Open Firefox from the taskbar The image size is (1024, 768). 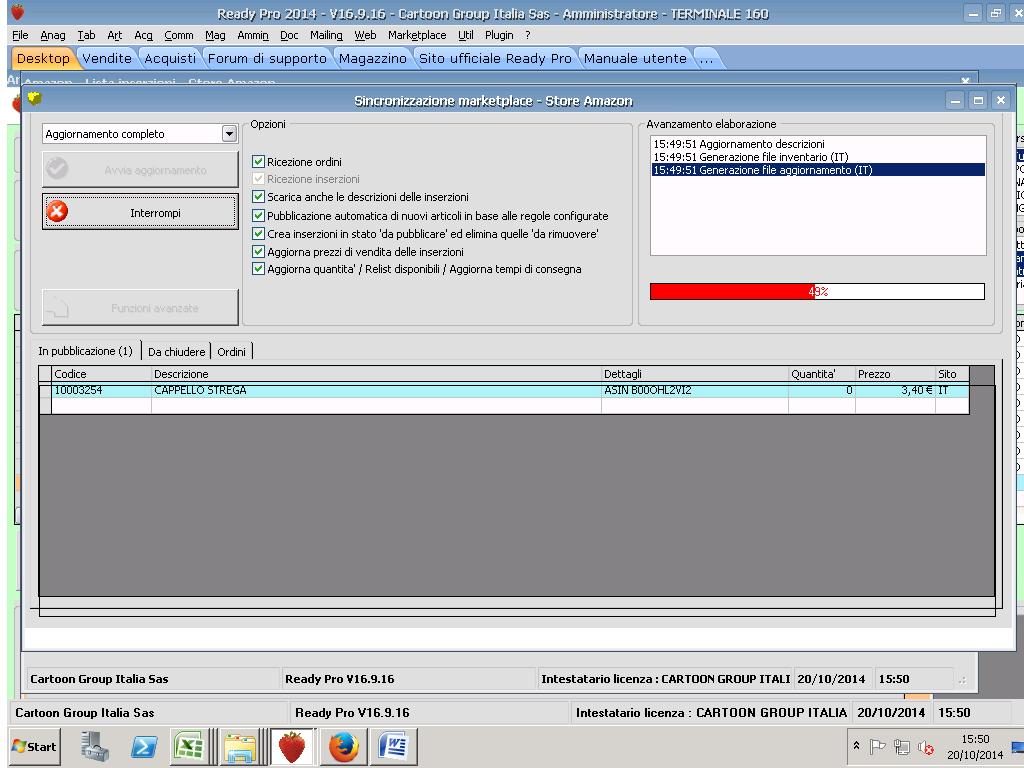click(344, 746)
